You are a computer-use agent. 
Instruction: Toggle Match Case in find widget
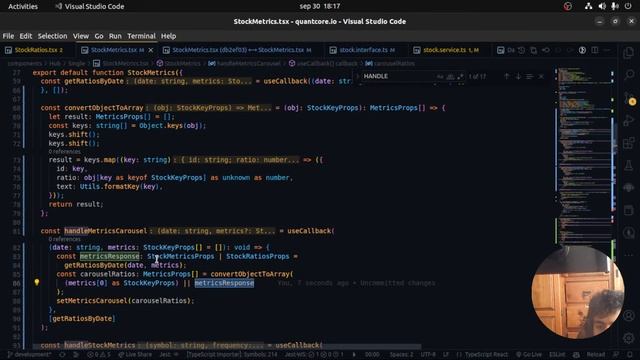coord(440,76)
